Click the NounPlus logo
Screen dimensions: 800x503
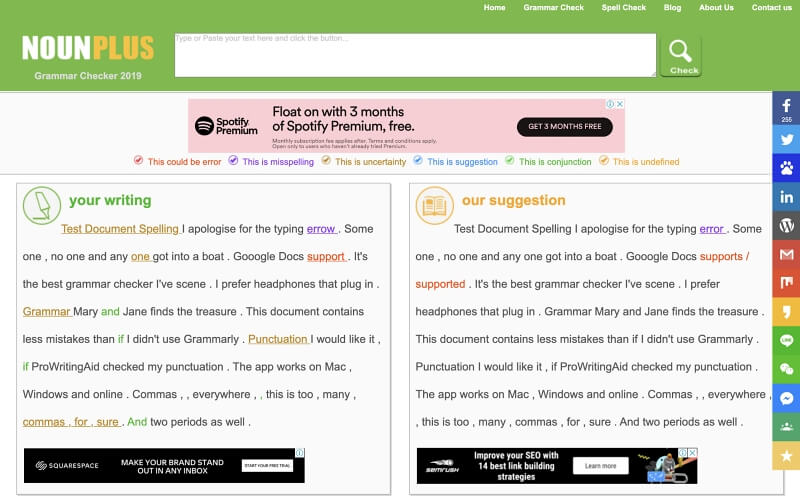point(88,47)
